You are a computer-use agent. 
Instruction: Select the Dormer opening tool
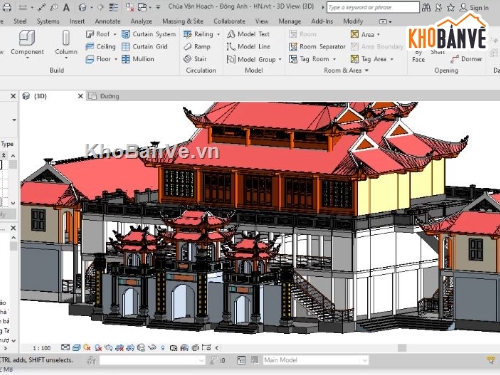[466, 59]
